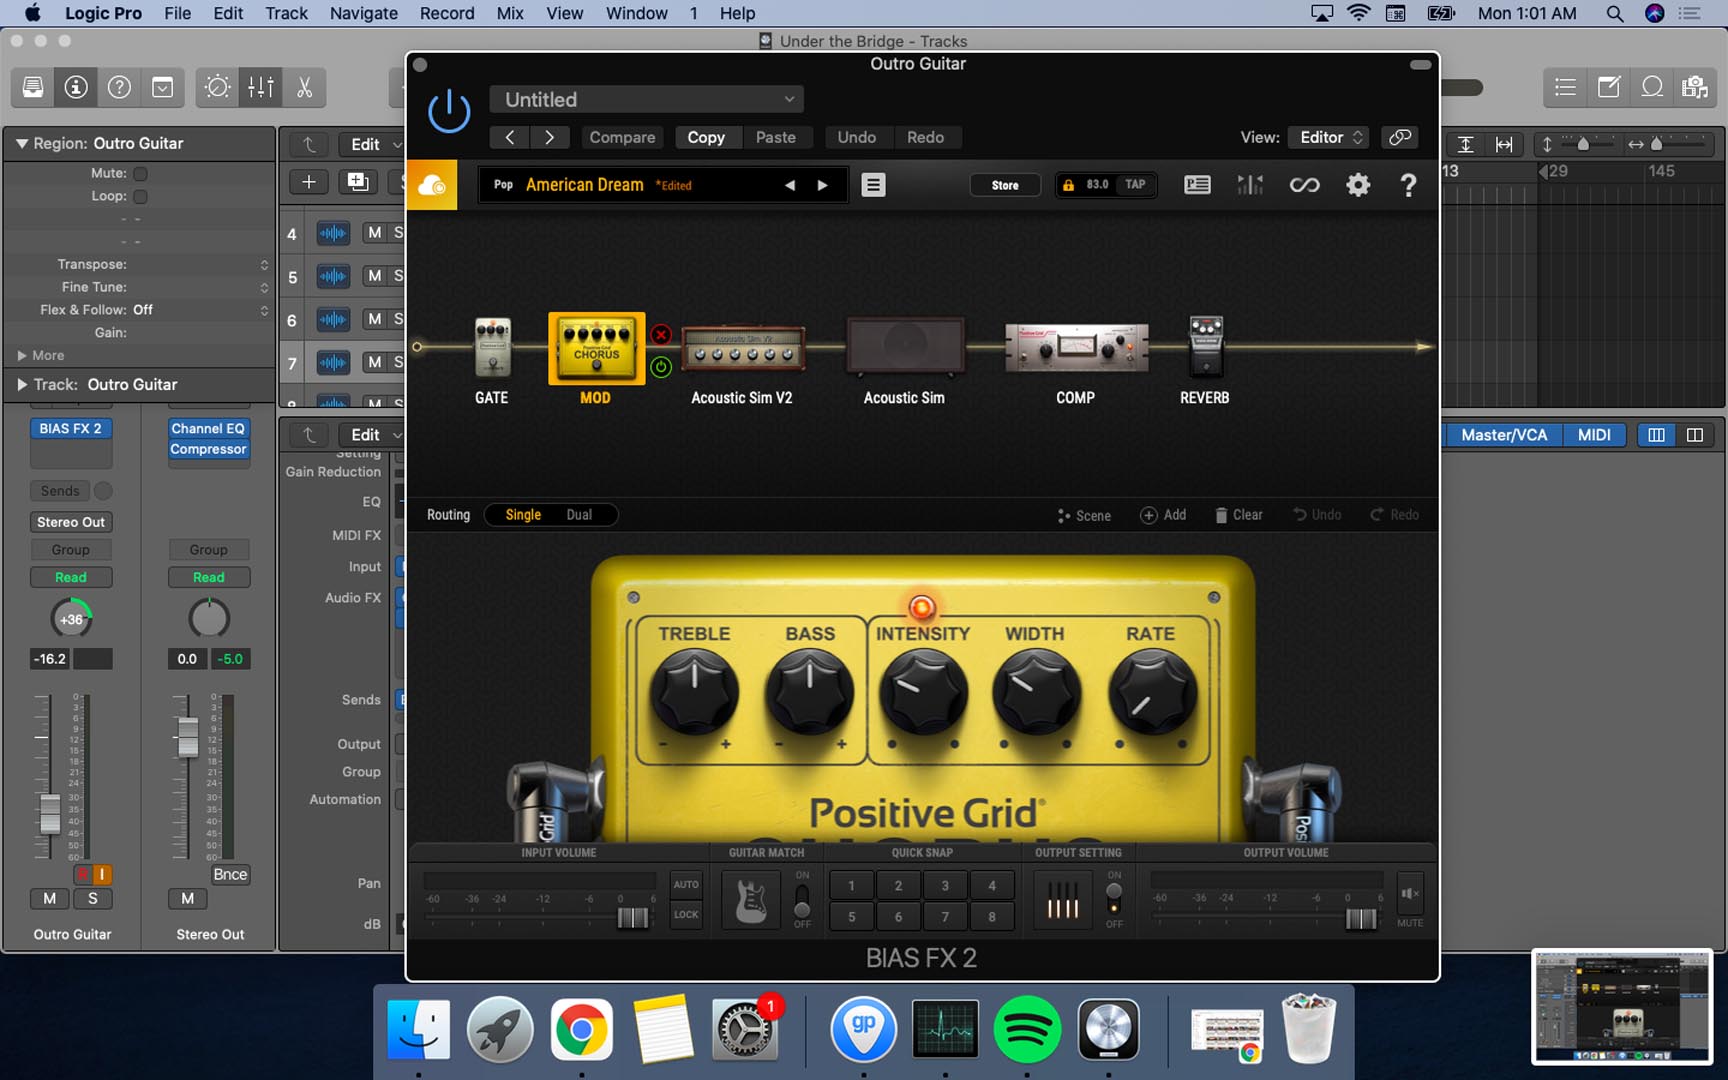Open the Transpose dropdown
Viewport: 1728px width, 1080px height.
pos(264,264)
